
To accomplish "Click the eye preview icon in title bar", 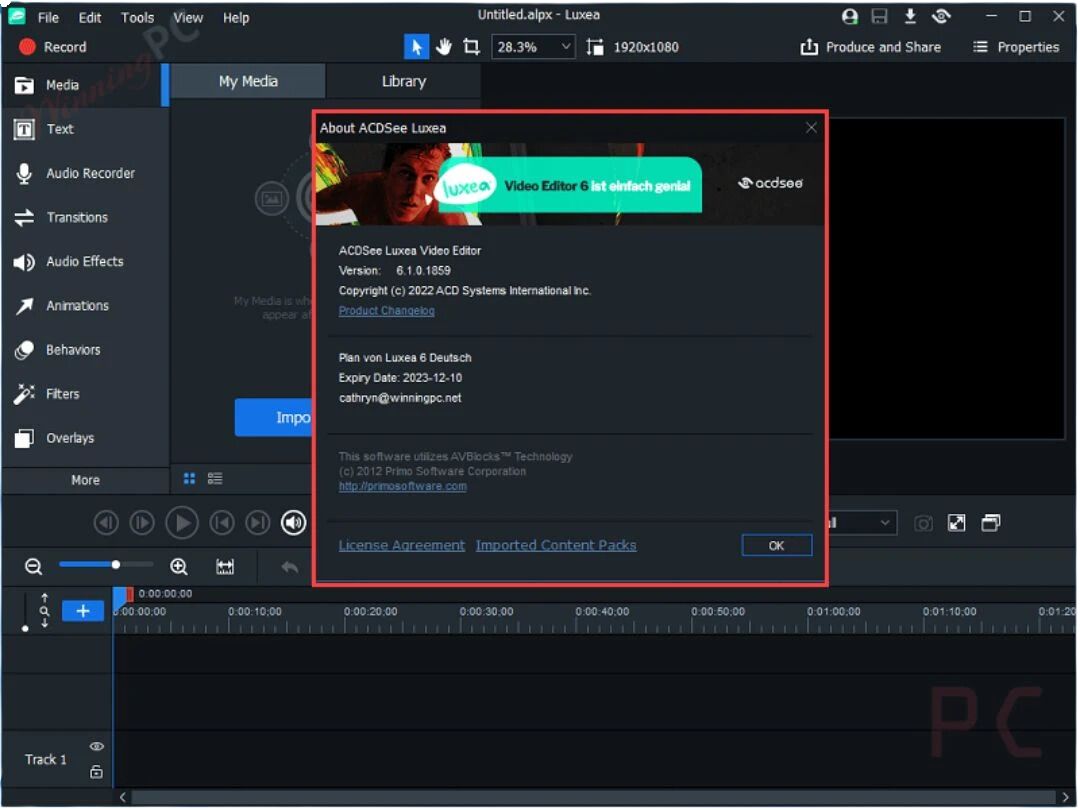I will pos(941,16).
